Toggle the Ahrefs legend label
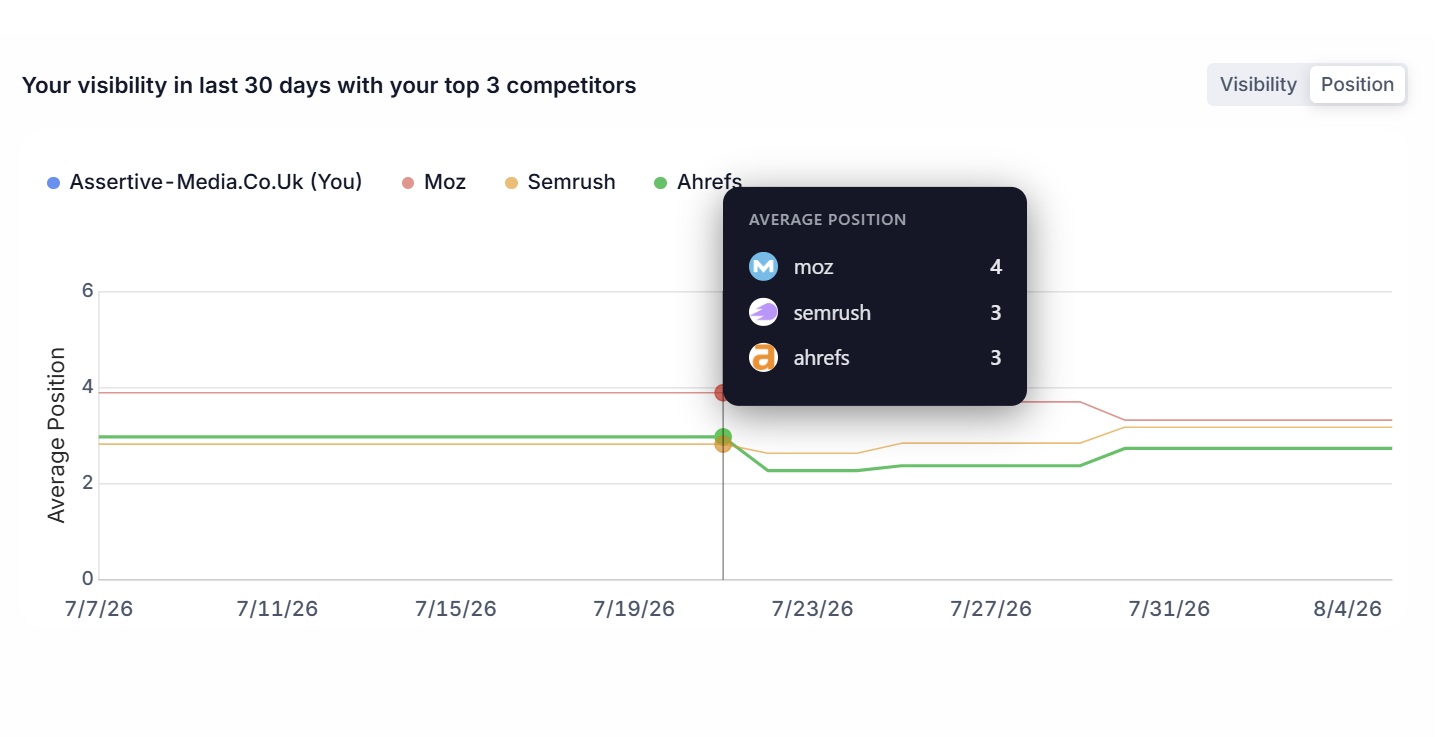 point(709,182)
